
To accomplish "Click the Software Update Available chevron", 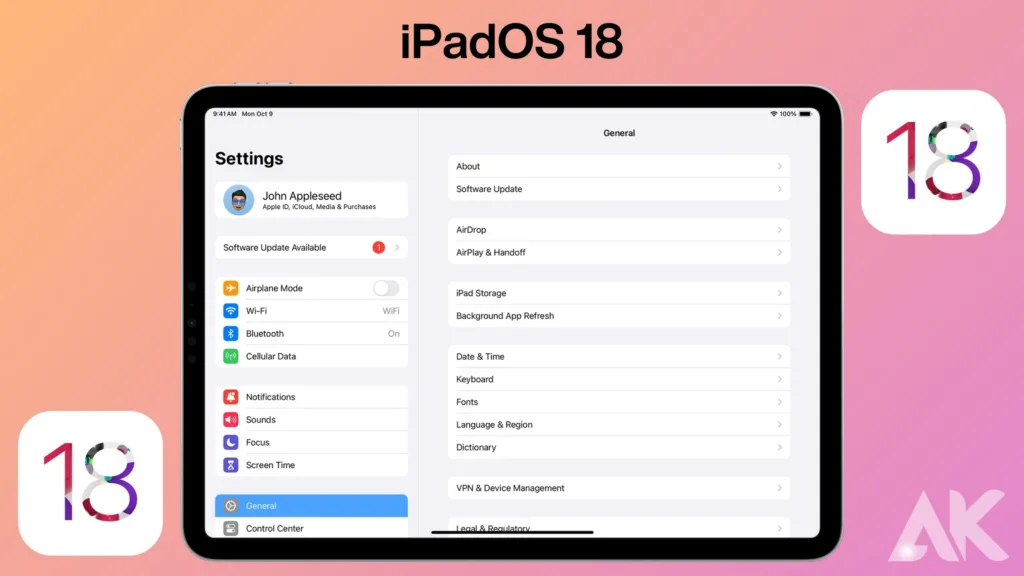I will (x=397, y=248).
